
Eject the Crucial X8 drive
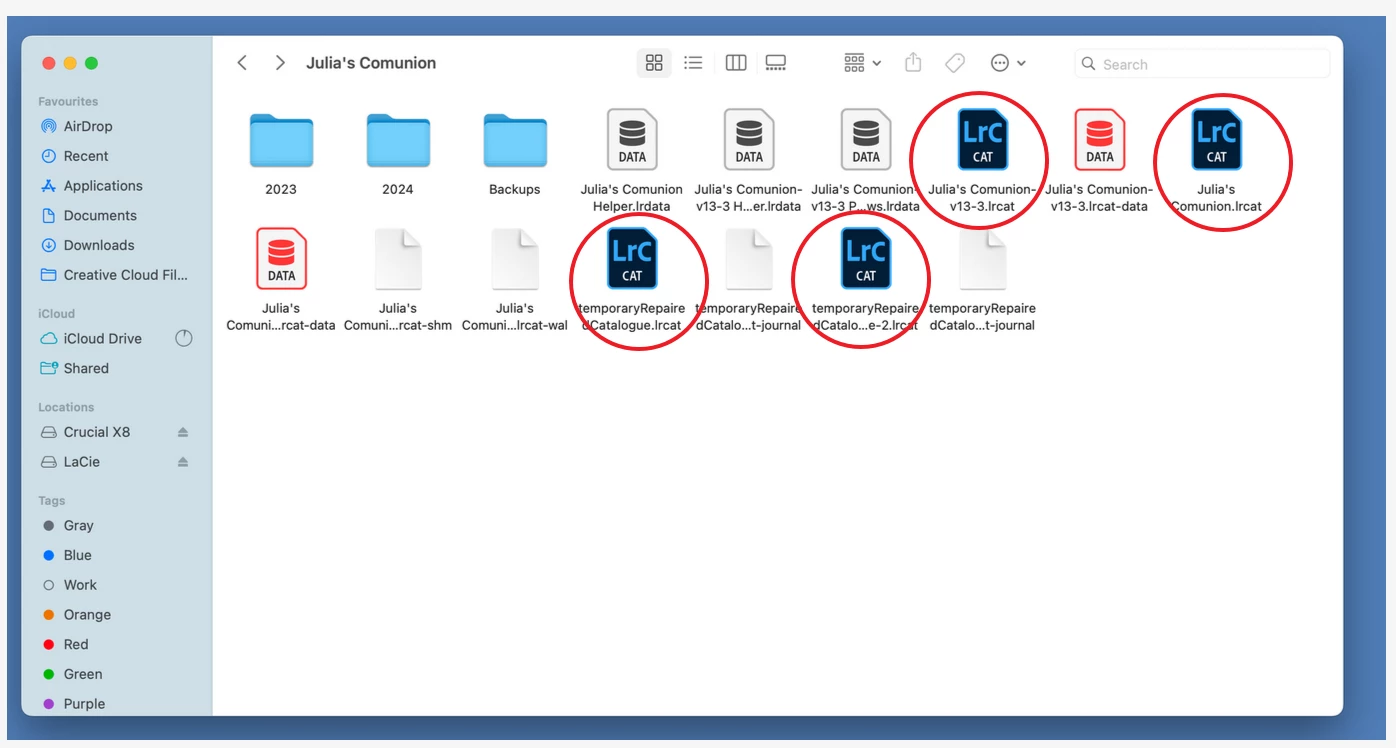coord(182,432)
